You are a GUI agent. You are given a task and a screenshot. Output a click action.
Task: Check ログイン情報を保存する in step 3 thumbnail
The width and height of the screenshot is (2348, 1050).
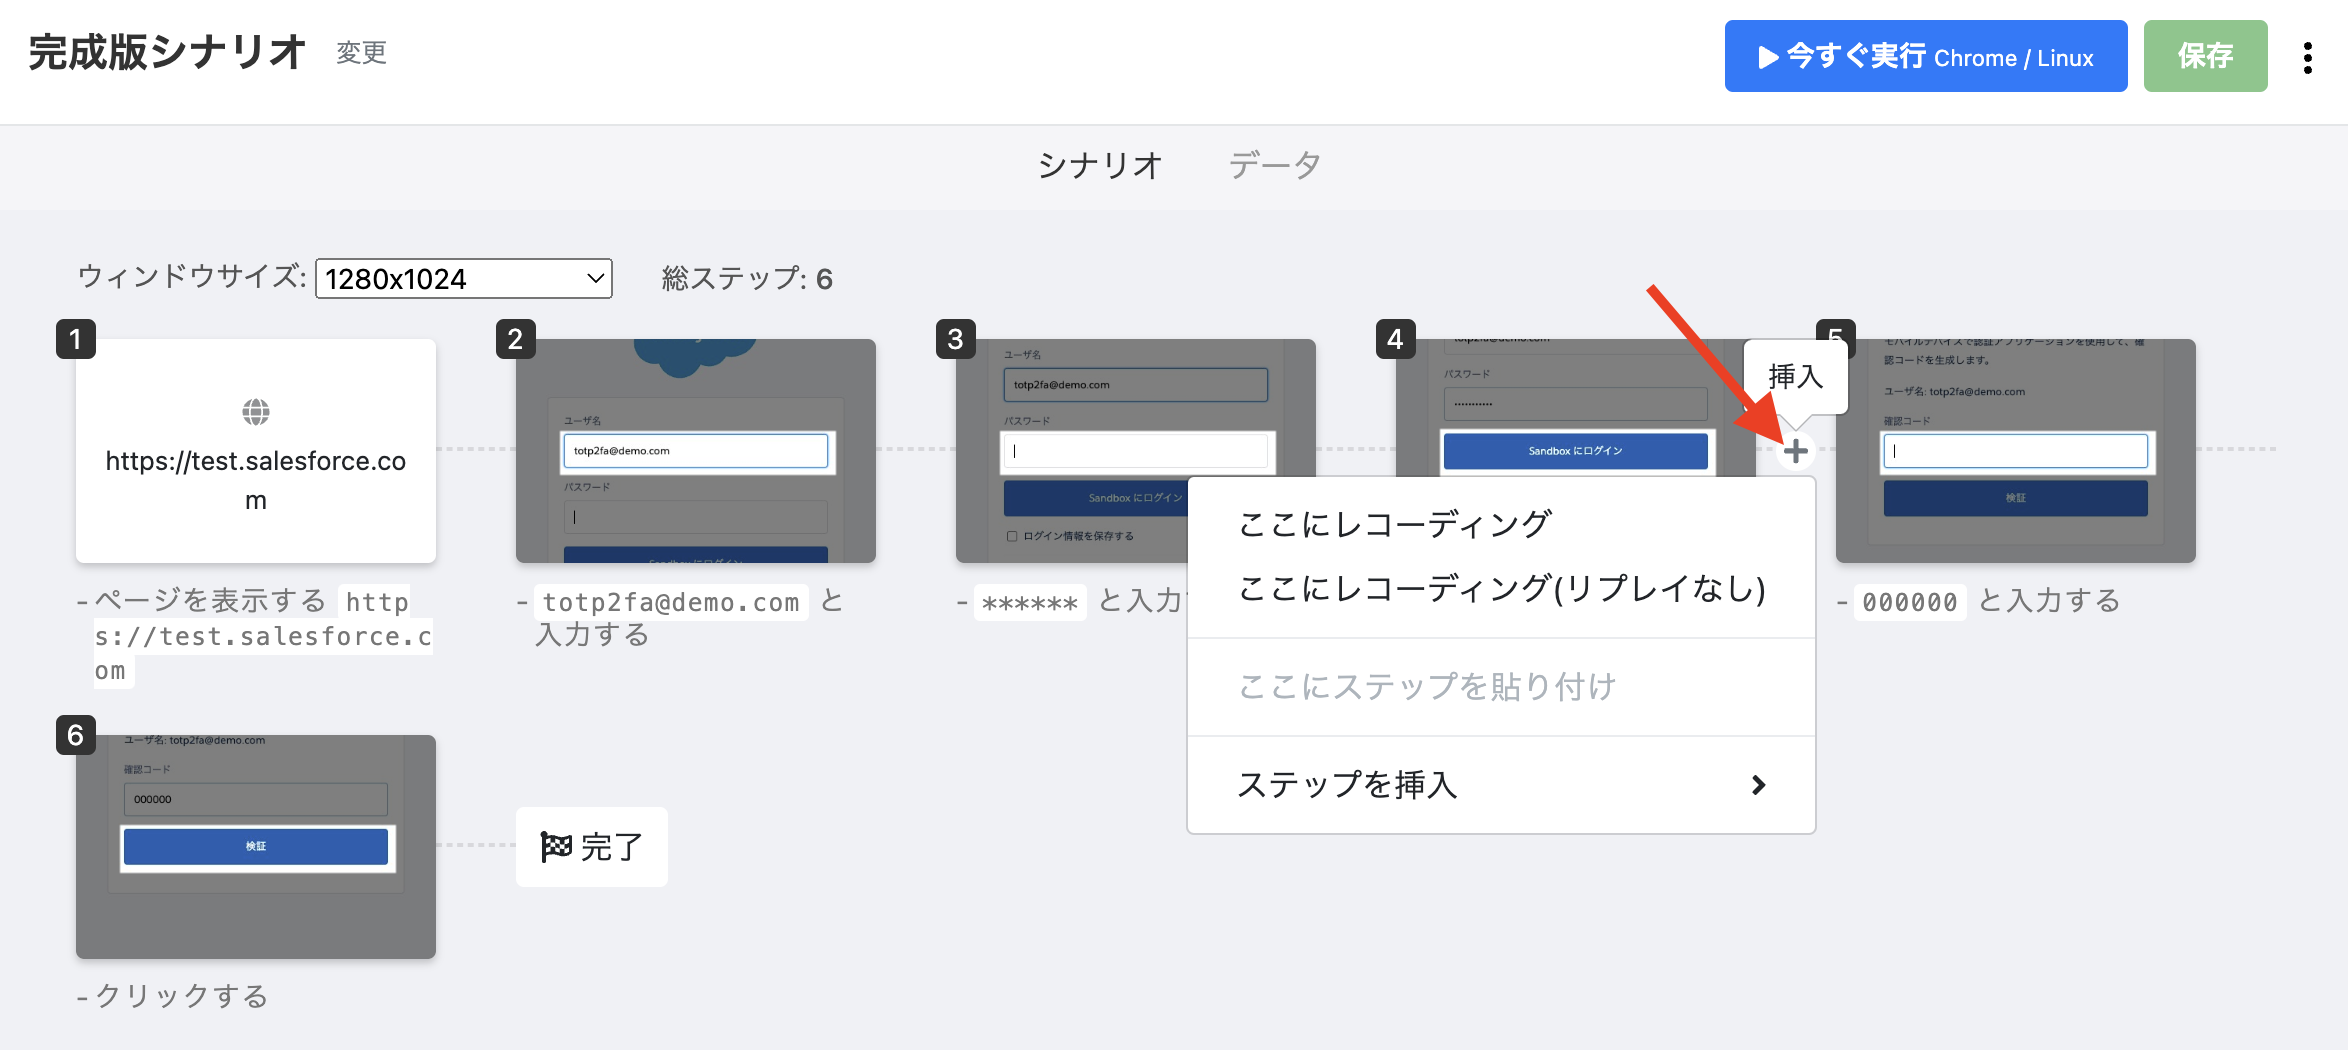point(1013,536)
